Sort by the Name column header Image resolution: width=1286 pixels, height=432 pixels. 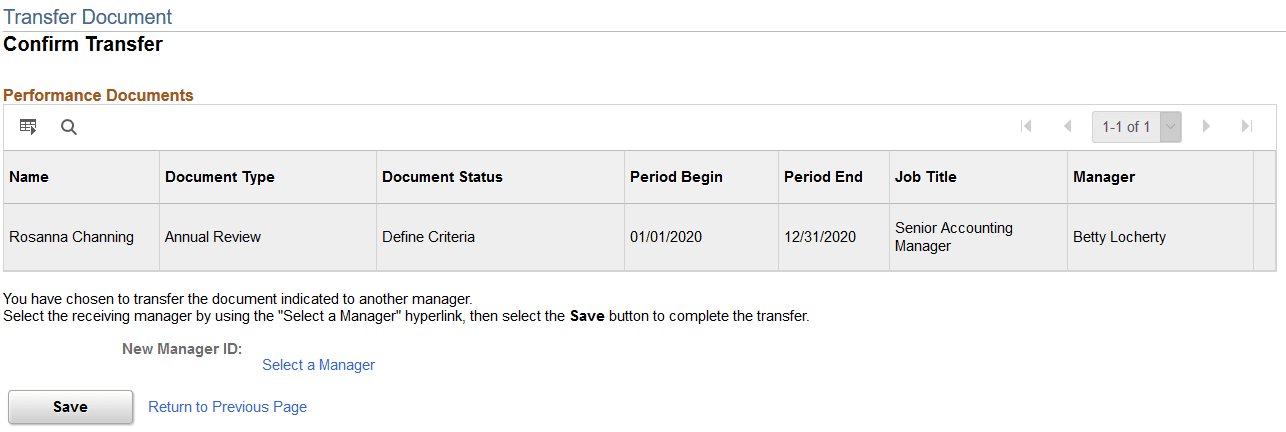click(29, 177)
